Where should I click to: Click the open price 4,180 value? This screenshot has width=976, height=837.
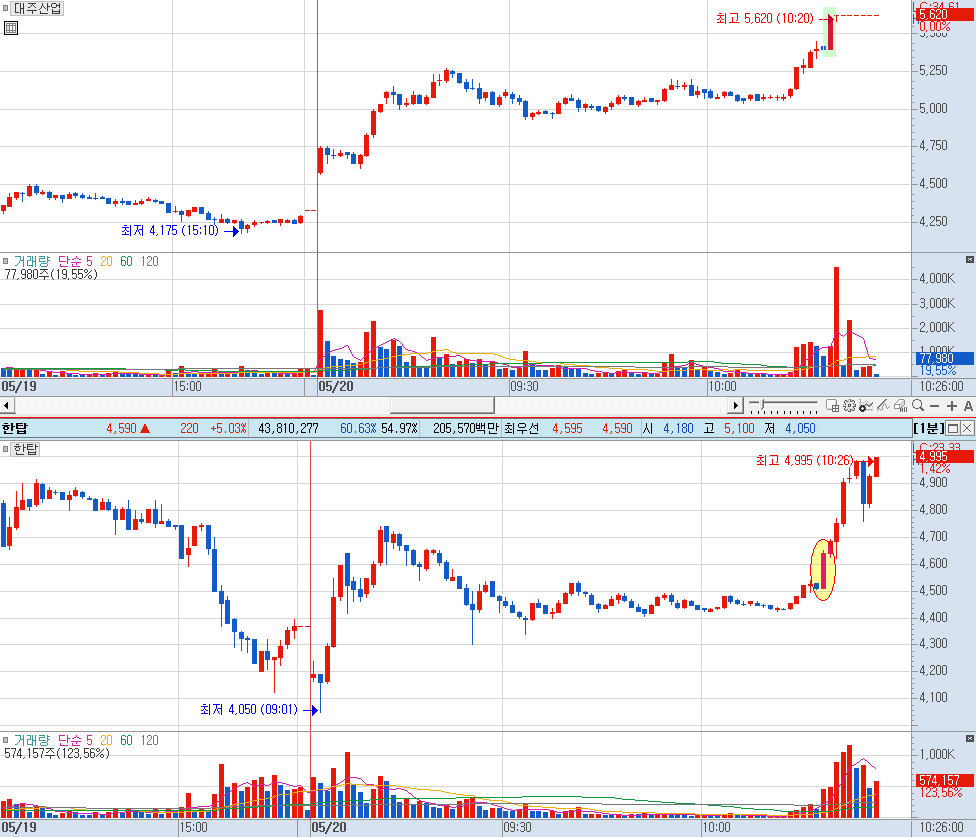click(x=678, y=428)
